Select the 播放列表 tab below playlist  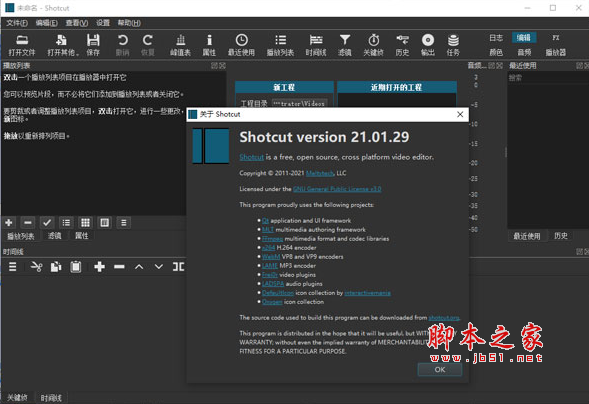[x=21, y=236]
